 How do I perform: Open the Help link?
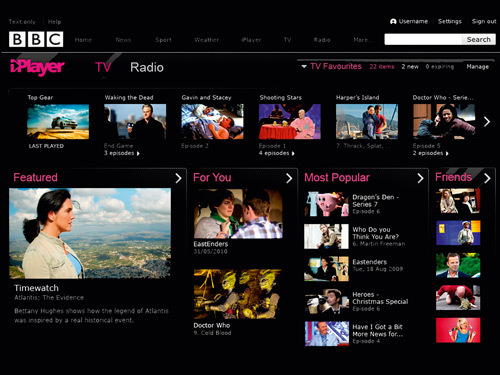tap(54, 22)
